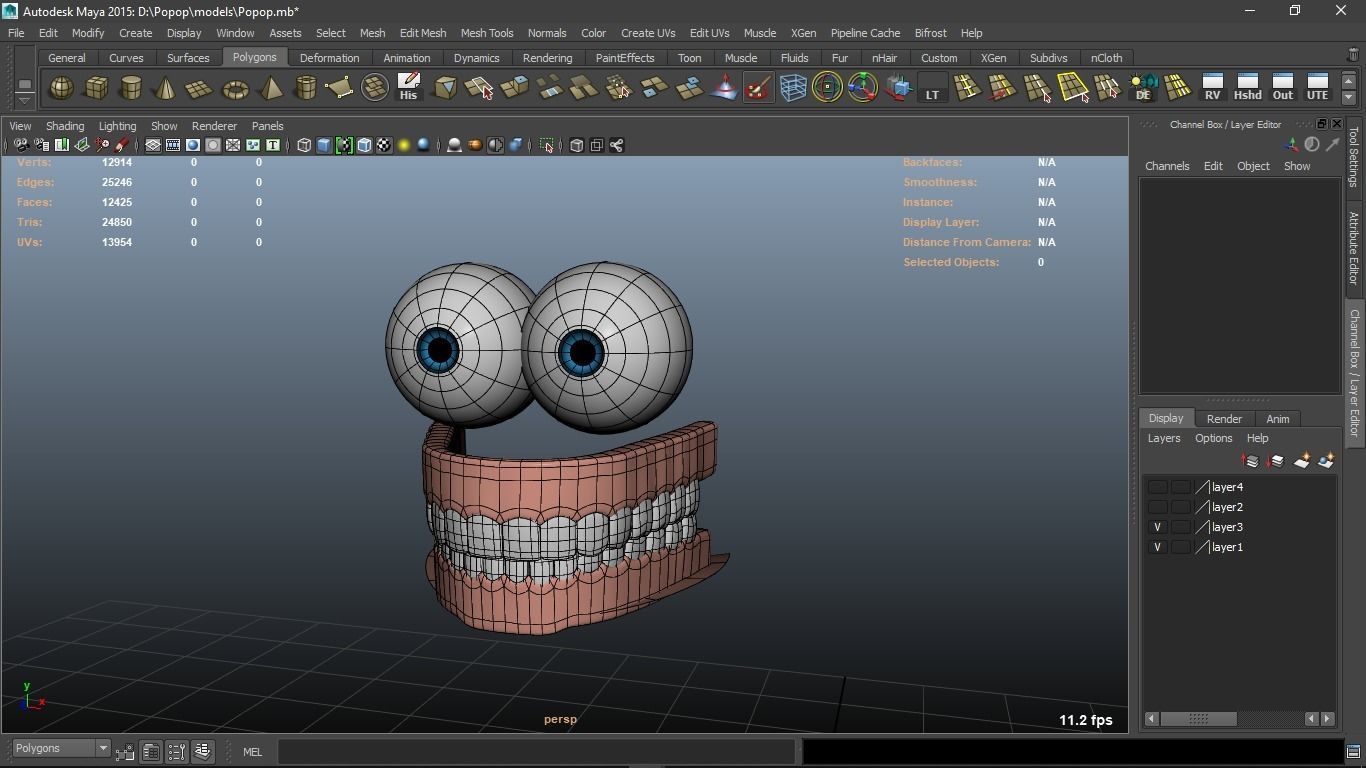
Task: Open the Create UVs menu
Action: (x=648, y=33)
